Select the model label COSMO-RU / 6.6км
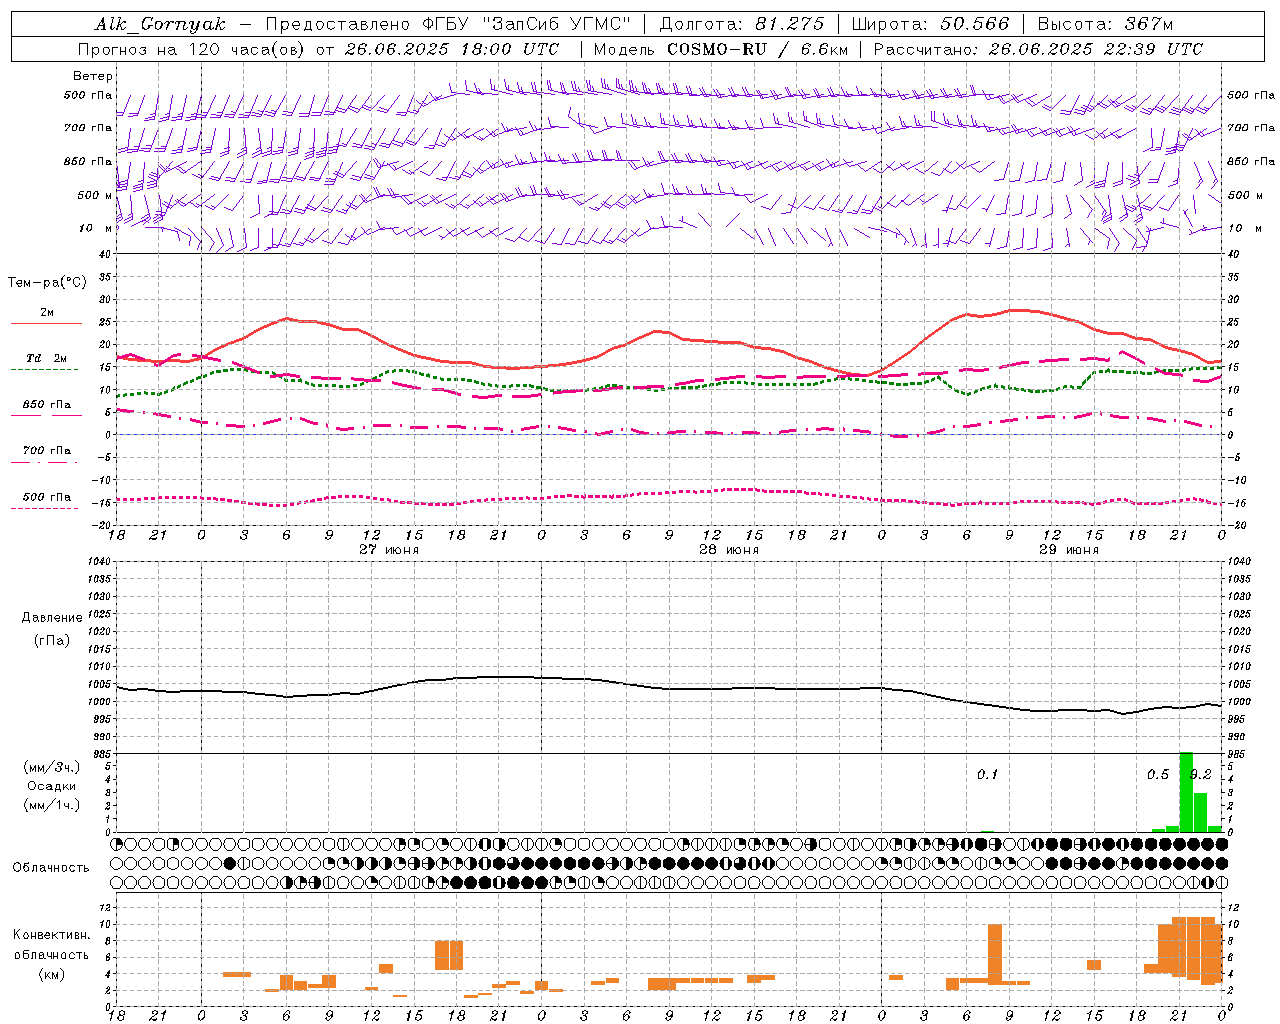Viewport: 1280px width, 1024px height. [757, 49]
